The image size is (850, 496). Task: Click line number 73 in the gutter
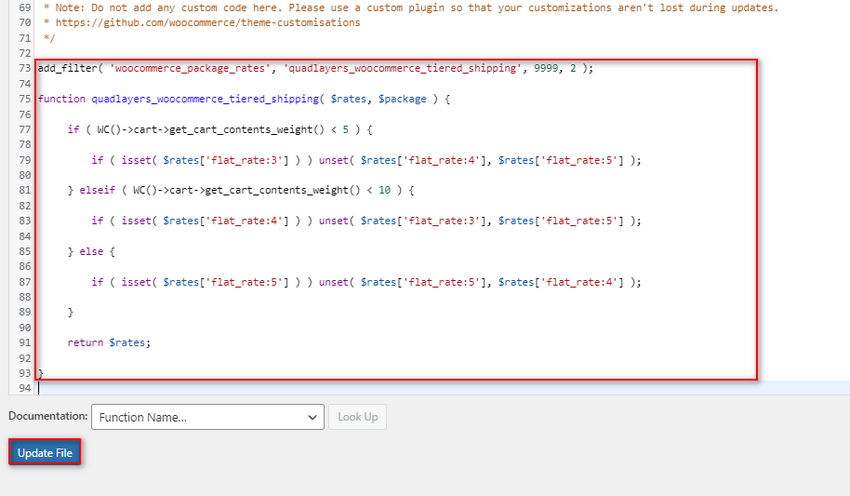(24, 68)
